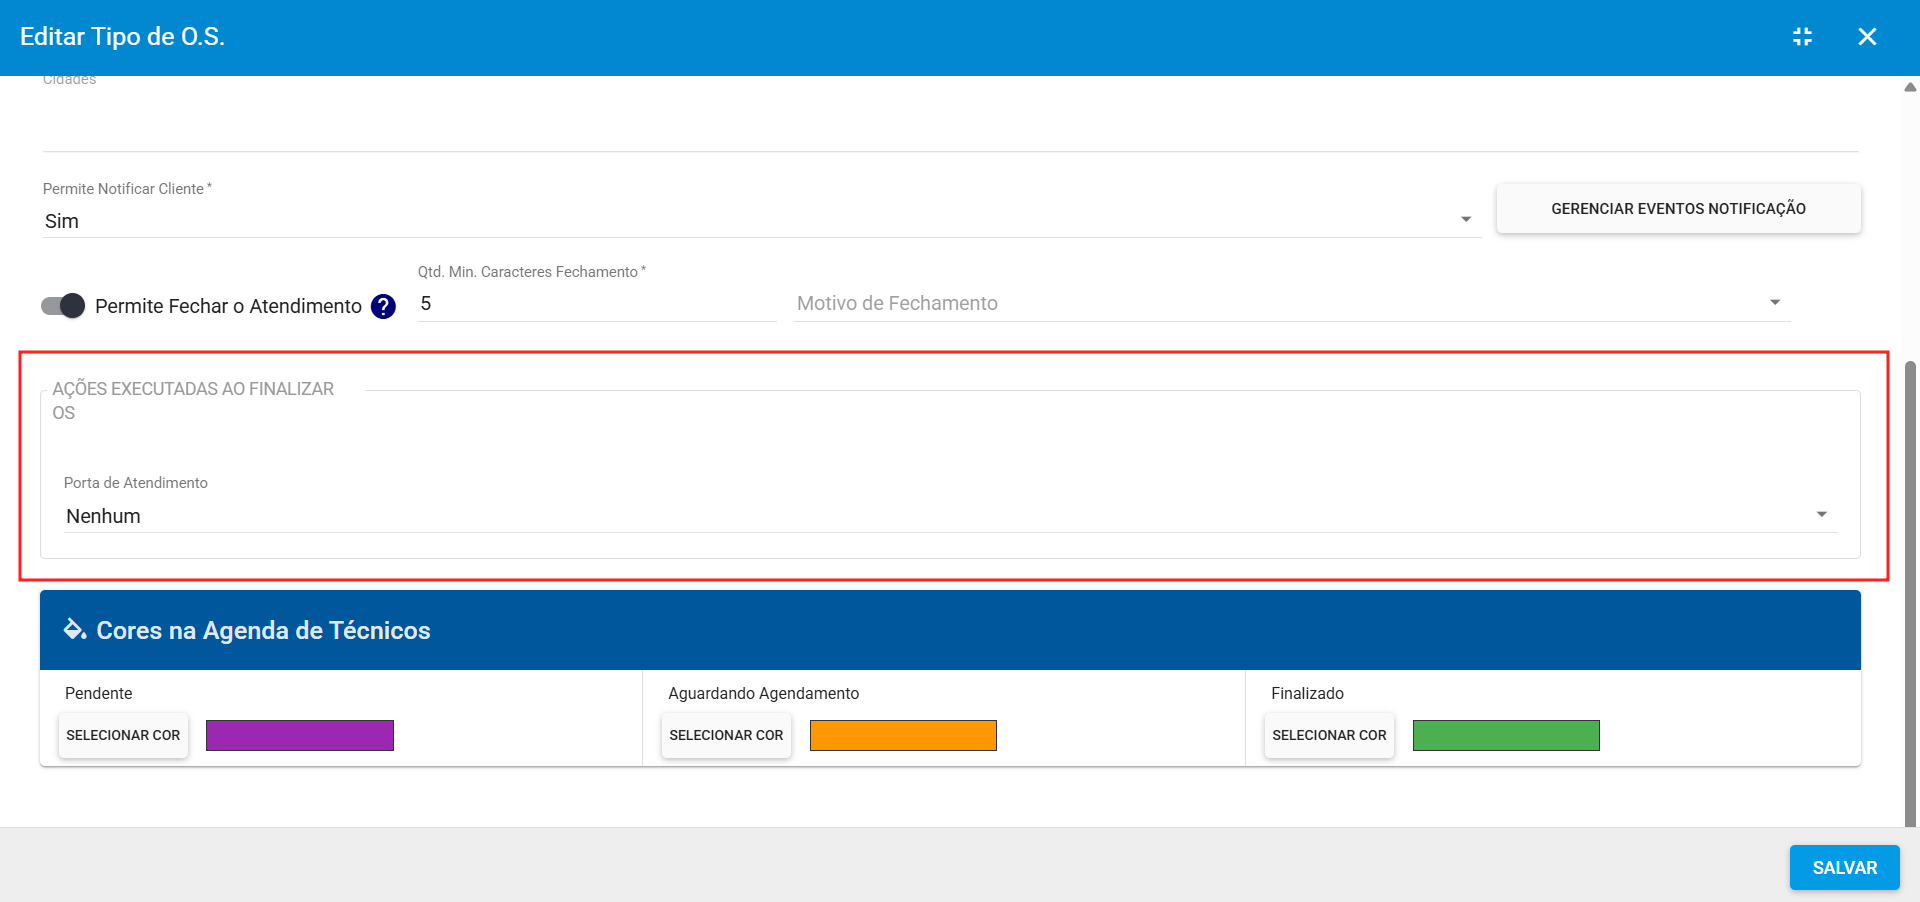The width and height of the screenshot is (1920, 902).
Task: Close the Editar Tipo de O.S. dialog
Action: (1866, 37)
